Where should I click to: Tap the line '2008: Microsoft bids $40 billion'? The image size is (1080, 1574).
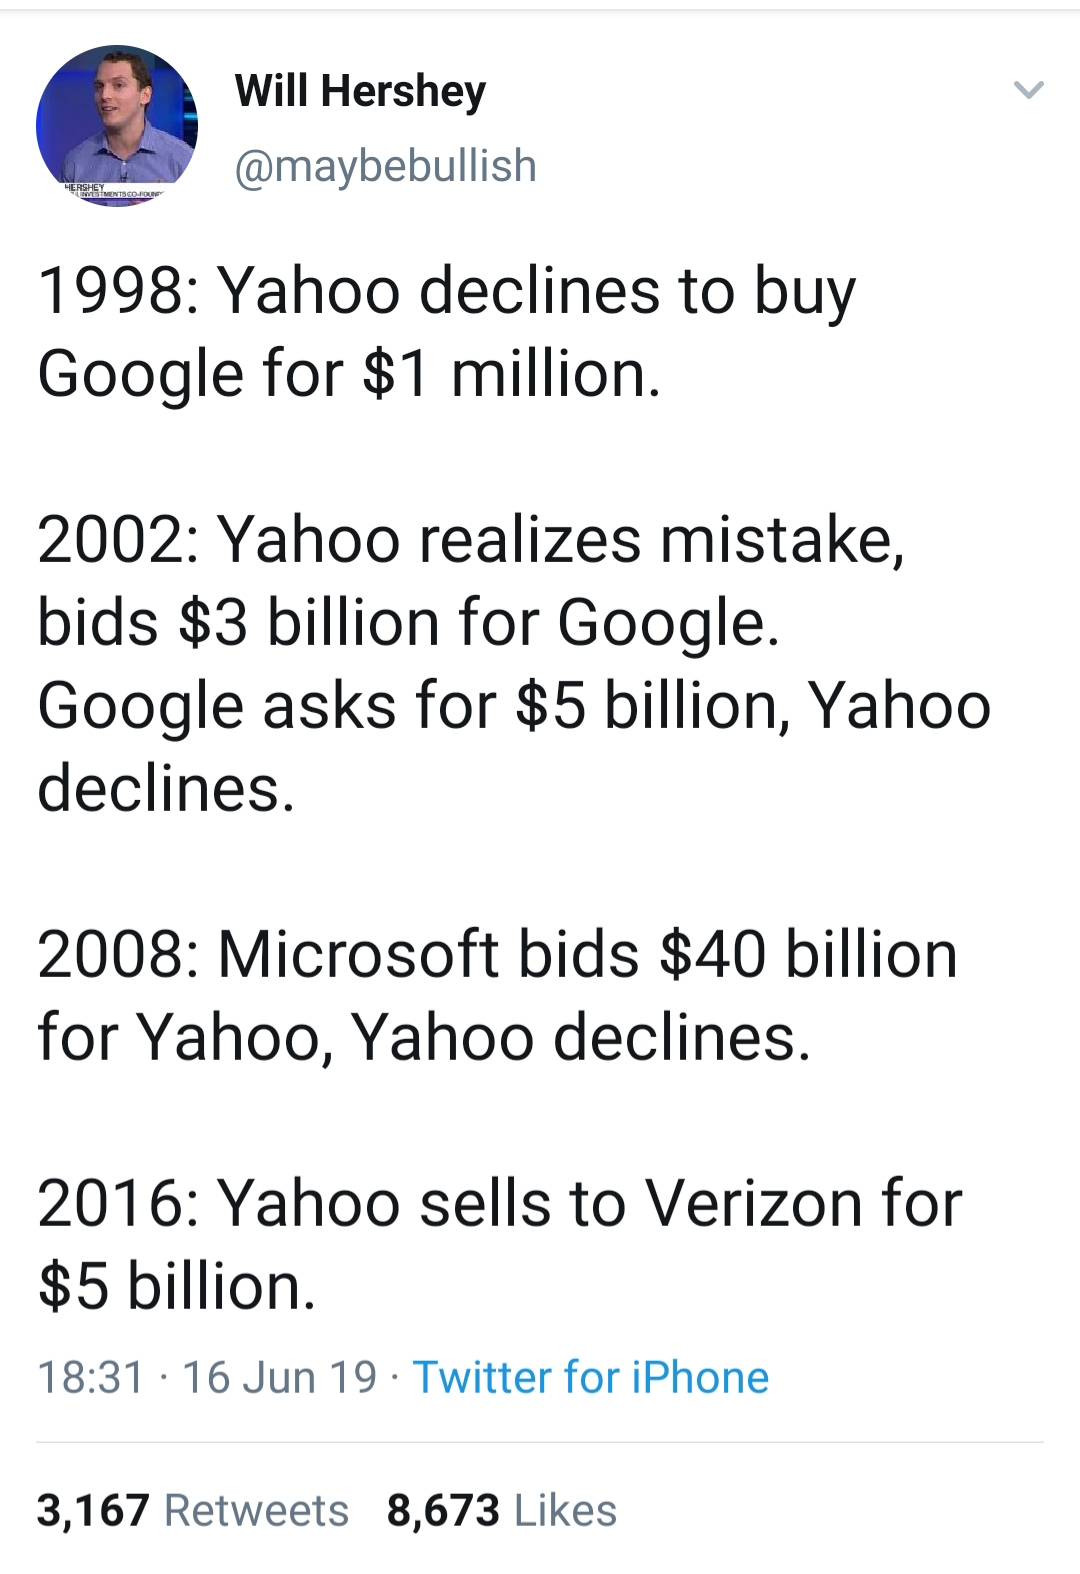[497, 954]
